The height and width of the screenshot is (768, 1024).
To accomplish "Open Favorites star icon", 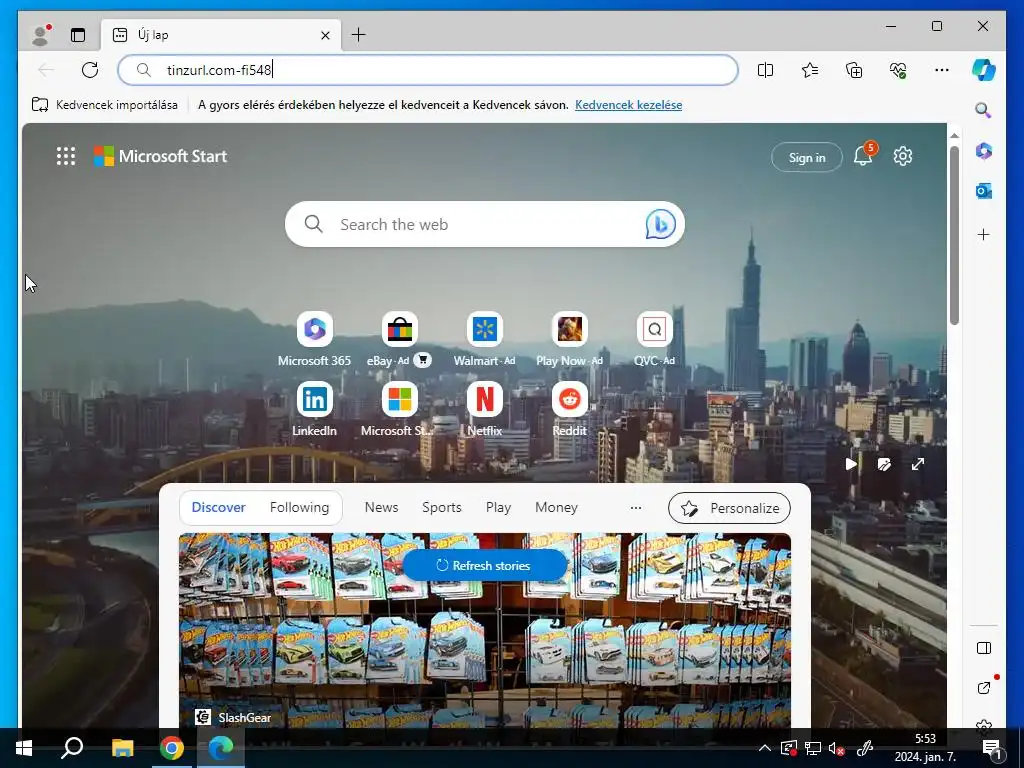I will 810,70.
